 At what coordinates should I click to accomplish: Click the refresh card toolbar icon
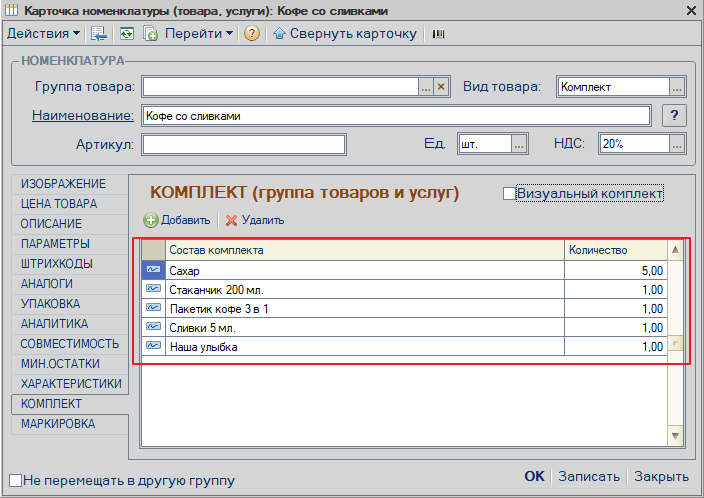[127, 34]
